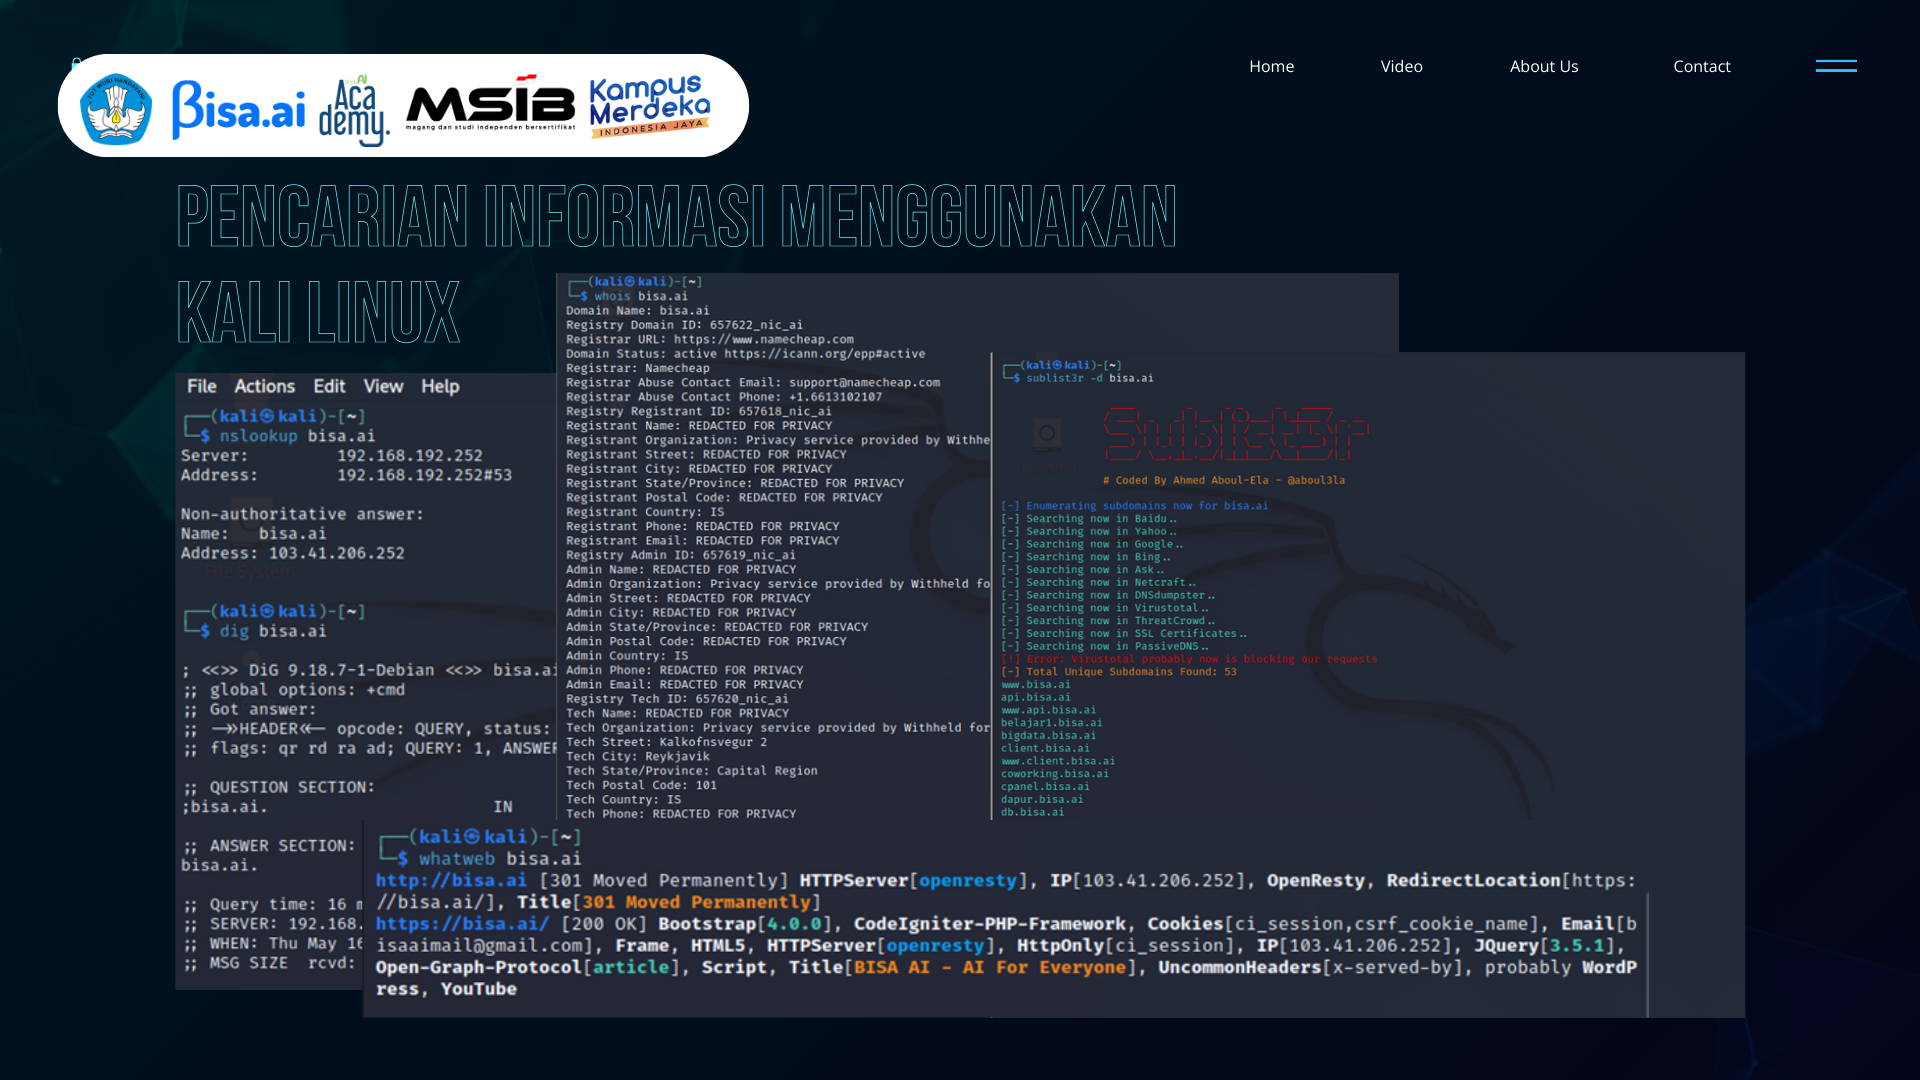Open the hamburger menu icon
Screen dimensions: 1920x1080
pos(1836,66)
